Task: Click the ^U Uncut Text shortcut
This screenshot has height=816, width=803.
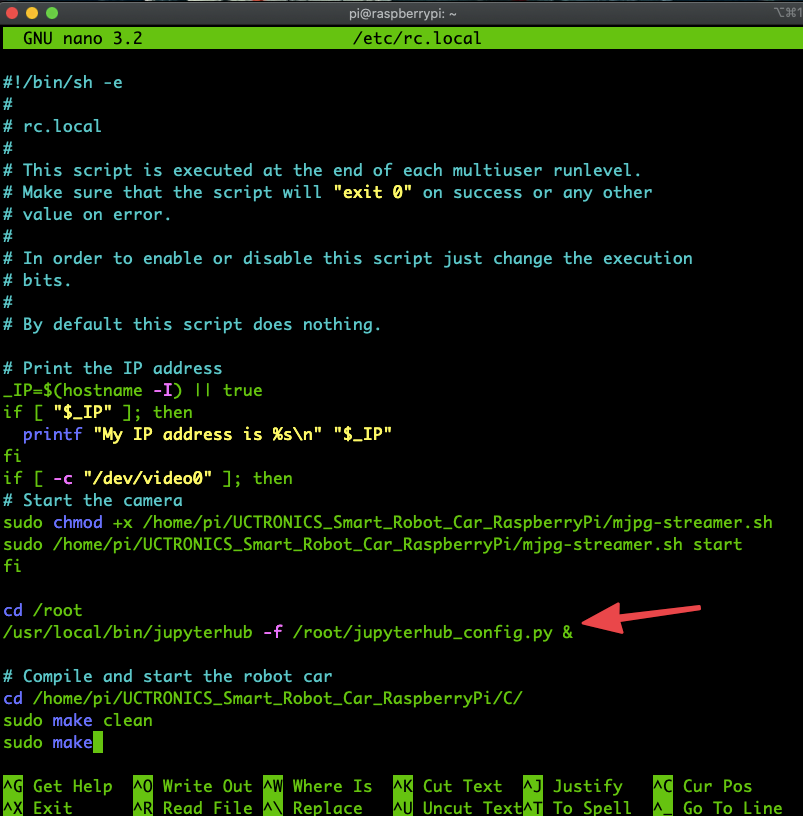Action: [x=458, y=808]
